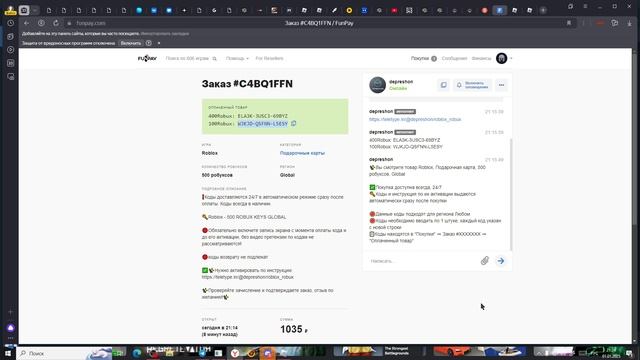Click the Windows notification center icon

(629, 353)
